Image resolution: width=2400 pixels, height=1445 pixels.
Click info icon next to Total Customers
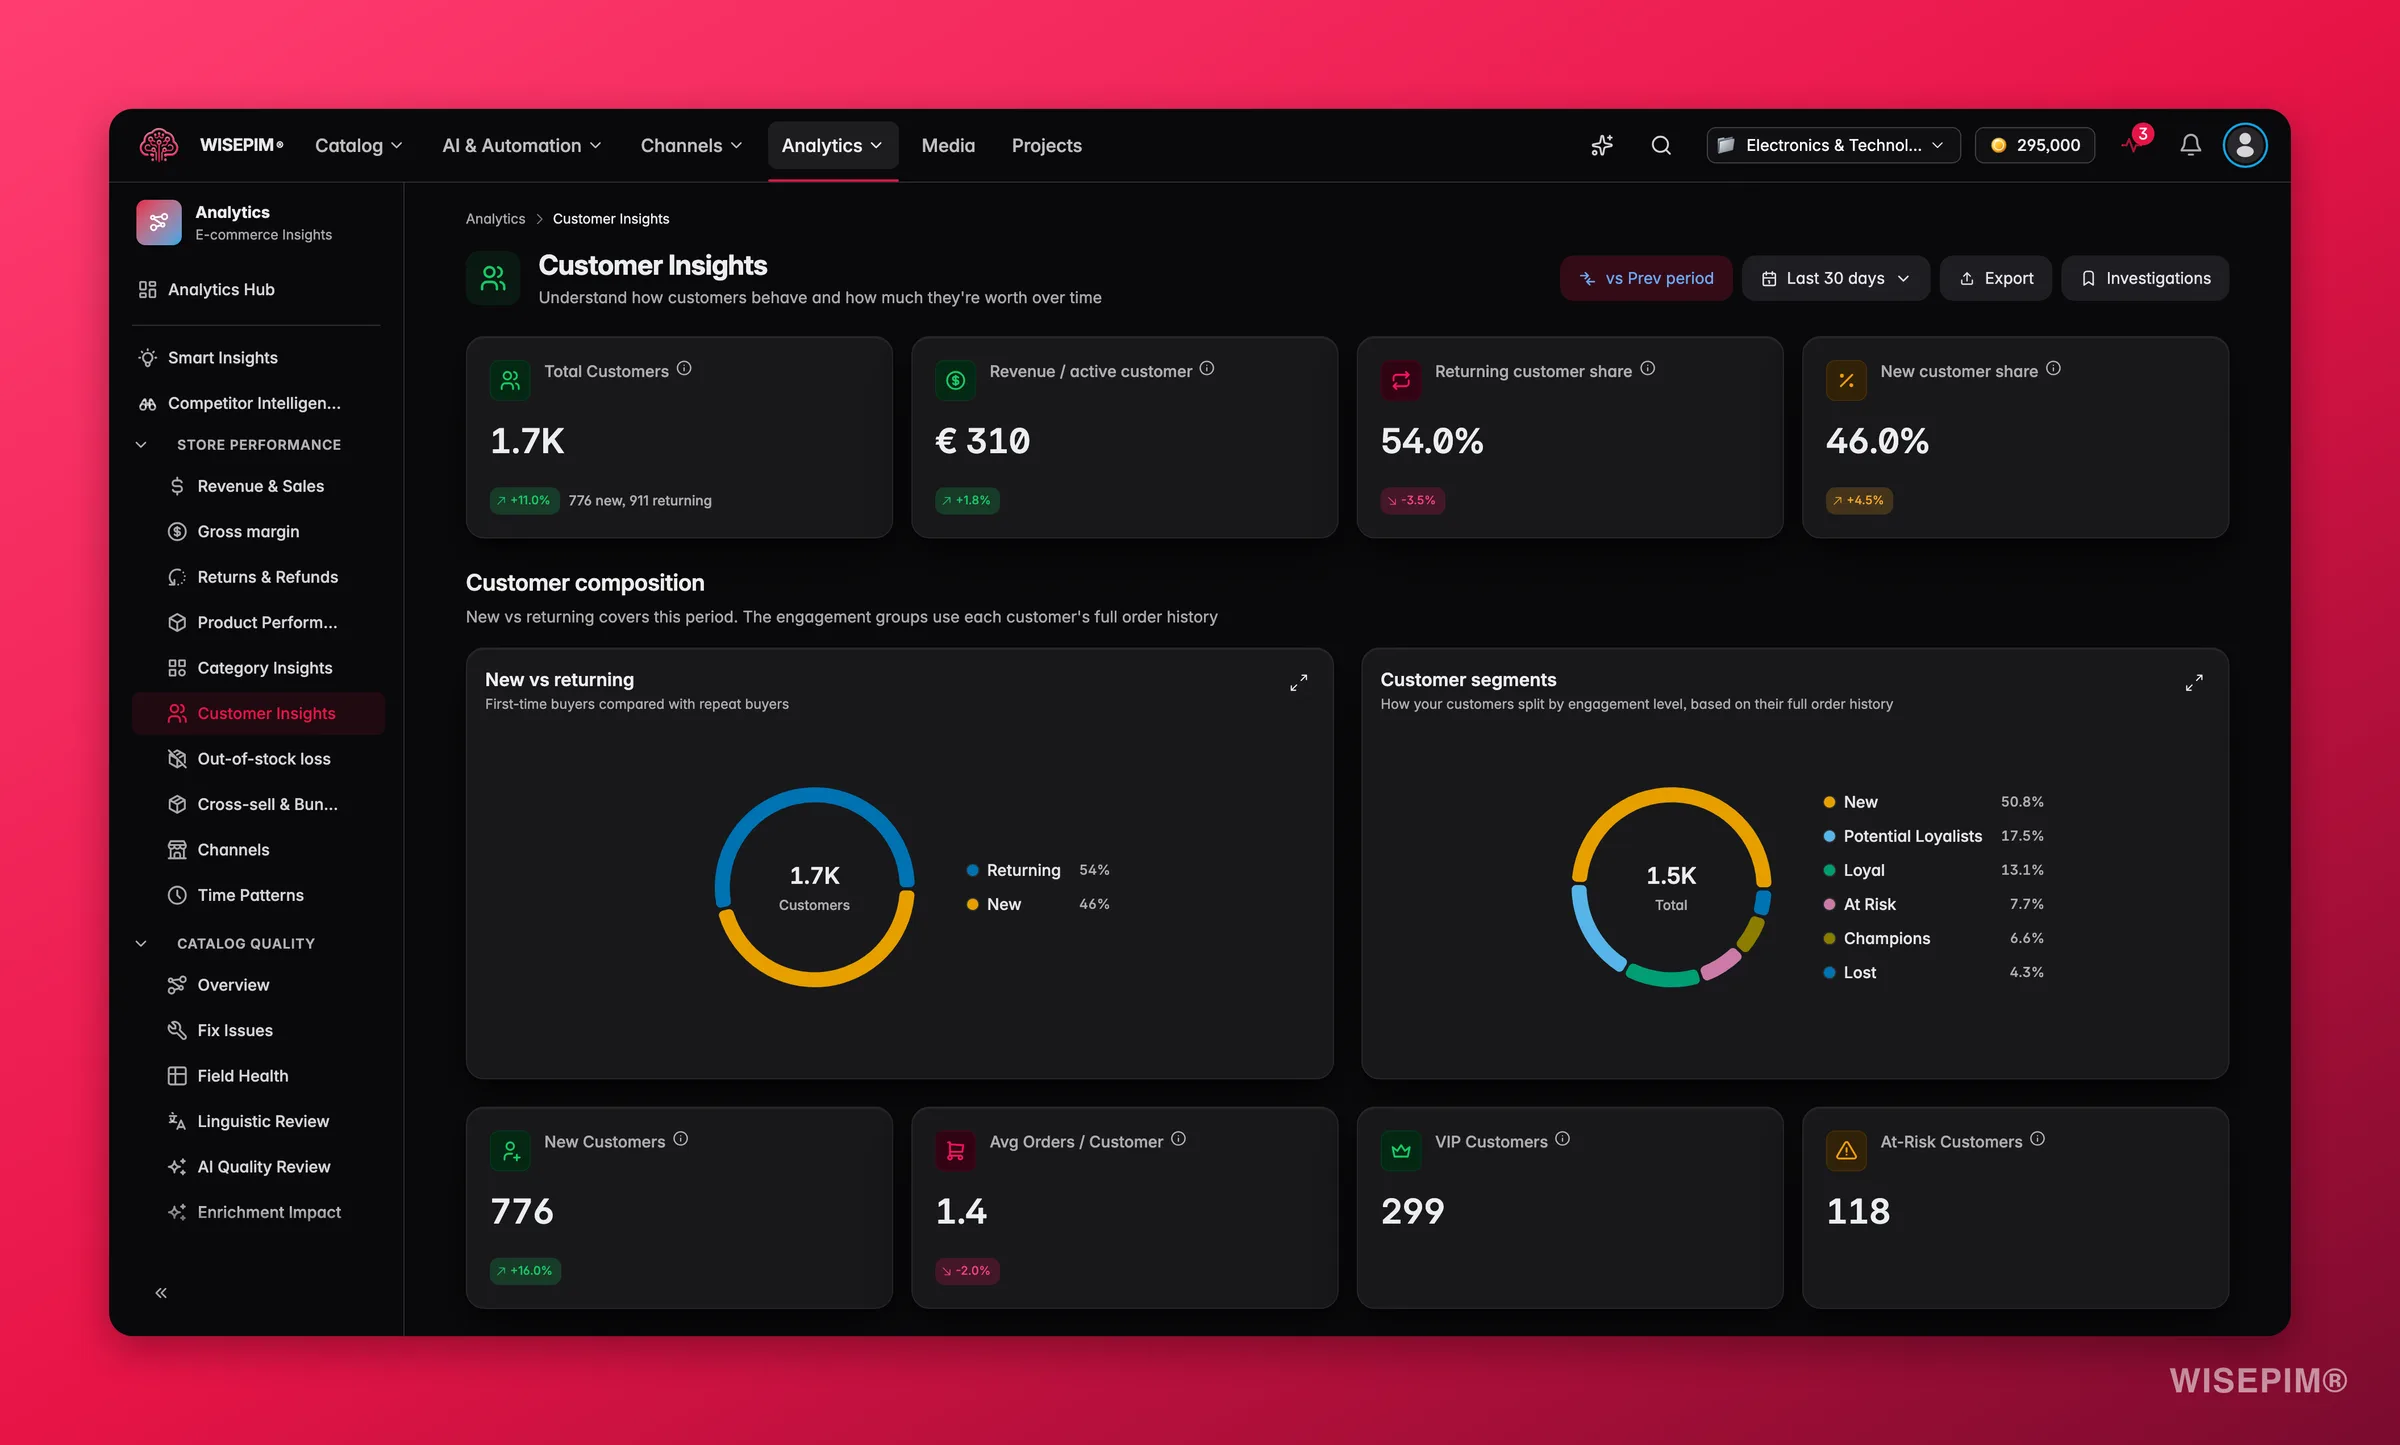(684, 368)
